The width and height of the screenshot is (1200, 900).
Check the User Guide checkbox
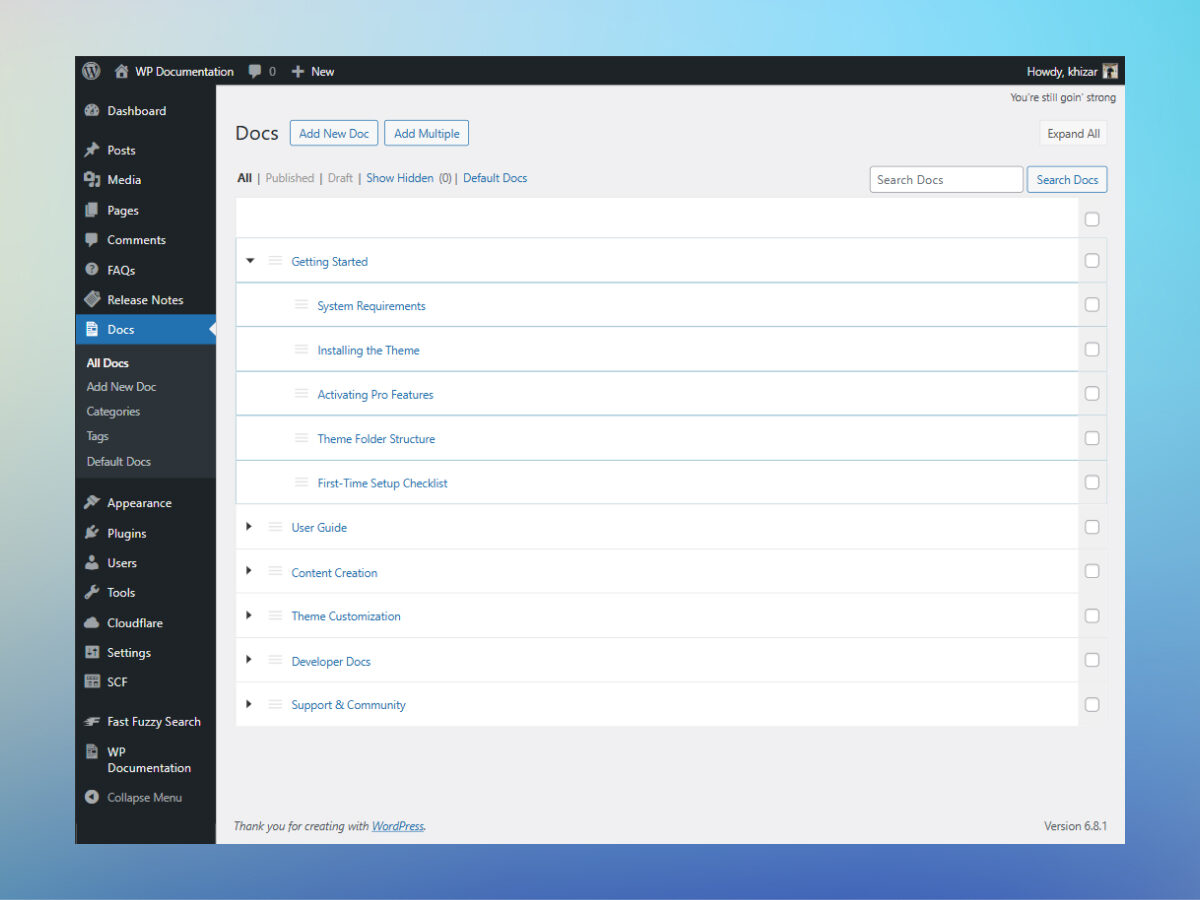[x=1092, y=527]
